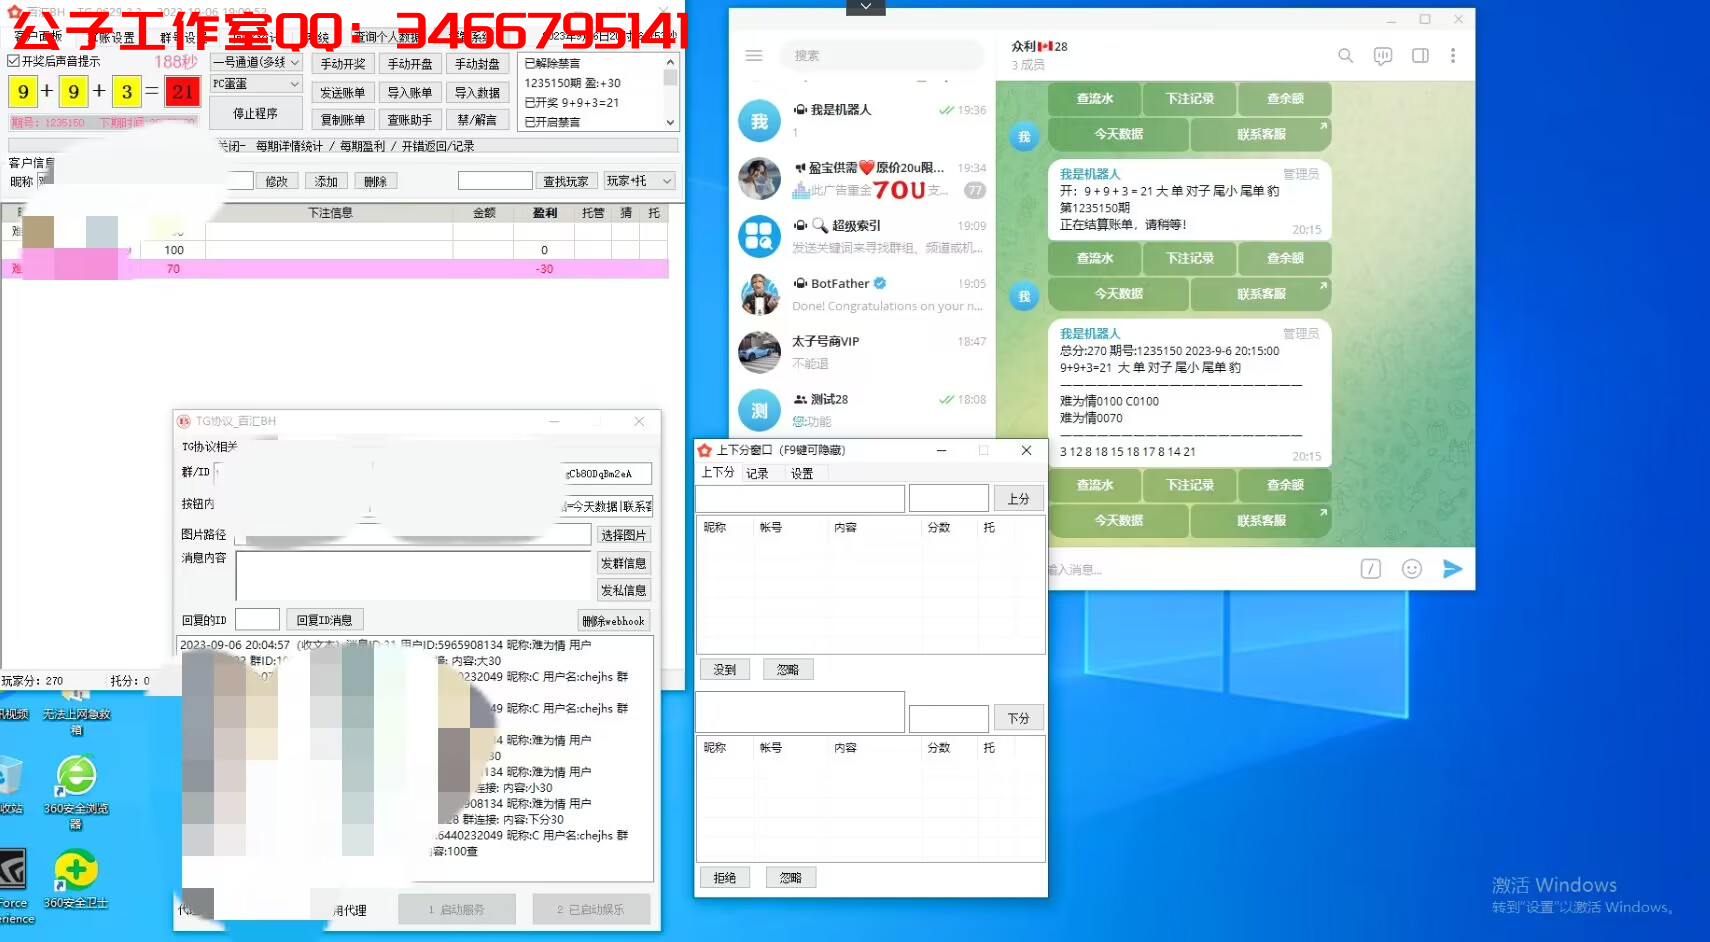Click 下分 button
This screenshot has width=1710, height=942.
point(1019,718)
